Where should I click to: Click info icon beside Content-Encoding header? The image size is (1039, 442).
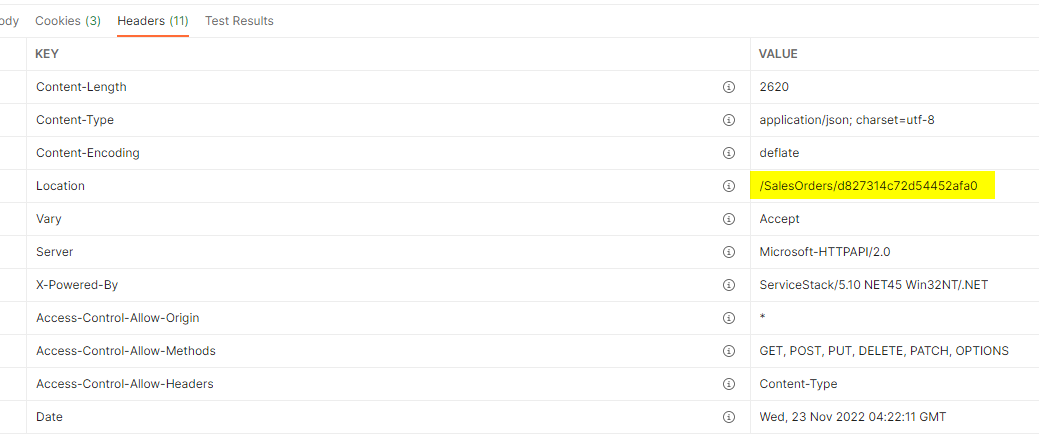coord(729,153)
